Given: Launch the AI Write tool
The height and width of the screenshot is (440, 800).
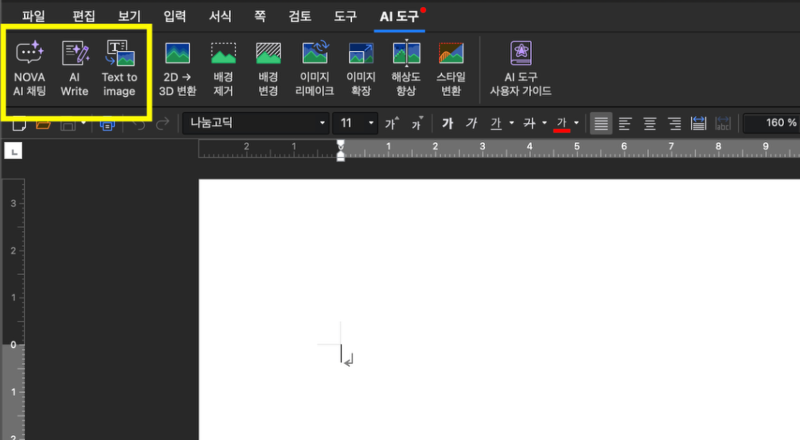Looking at the screenshot, I should (x=74, y=69).
